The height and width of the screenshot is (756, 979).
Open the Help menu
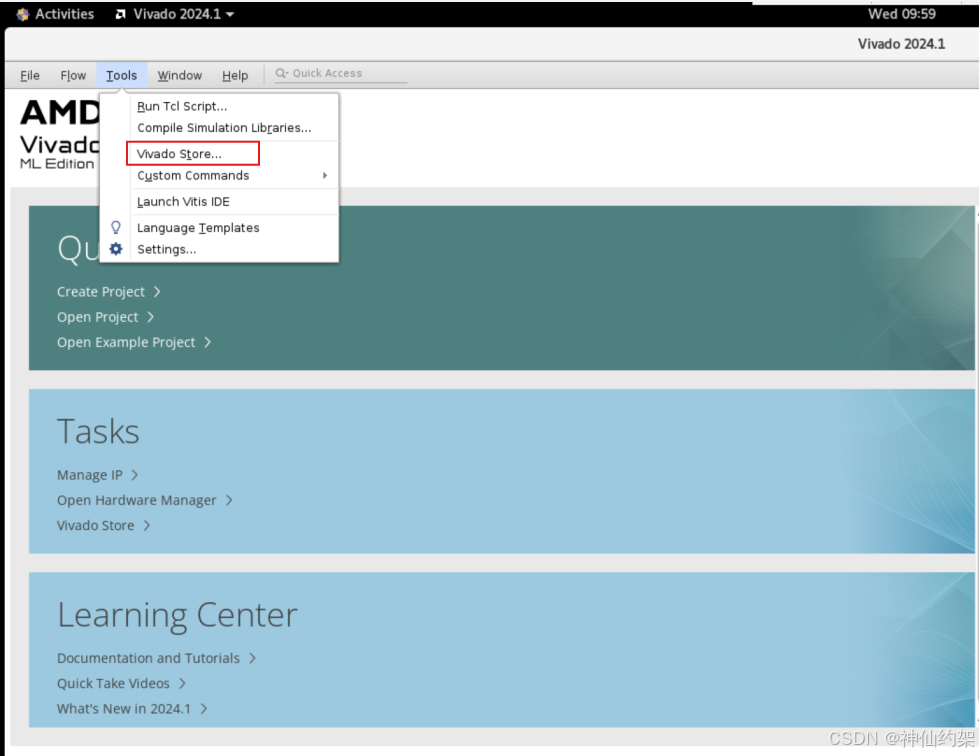(x=235, y=74)
